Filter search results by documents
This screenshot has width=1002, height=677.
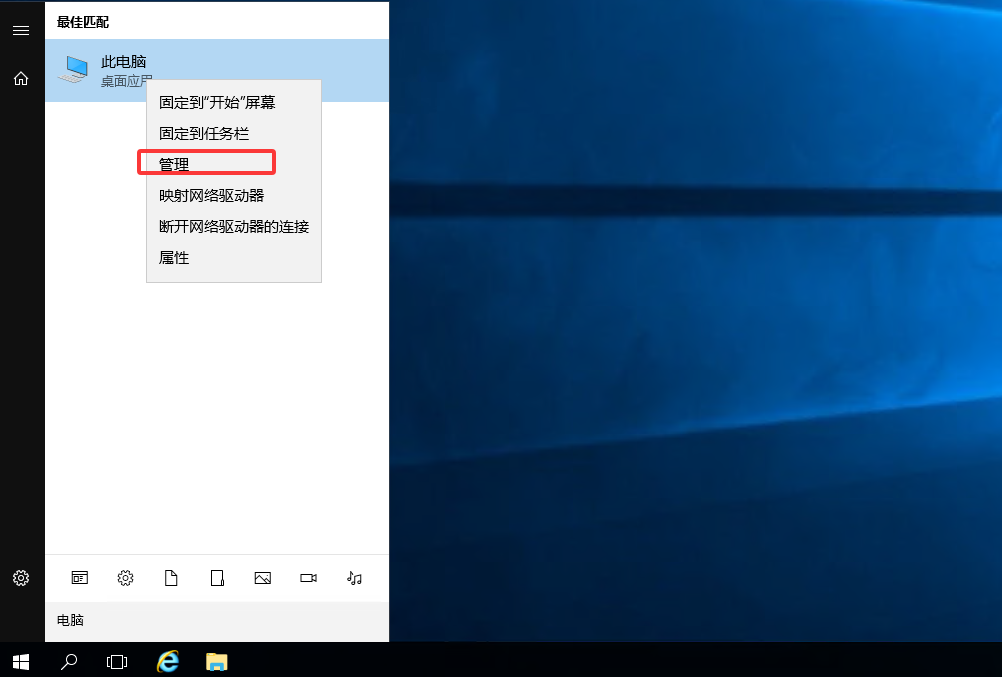tap(171, 578)
